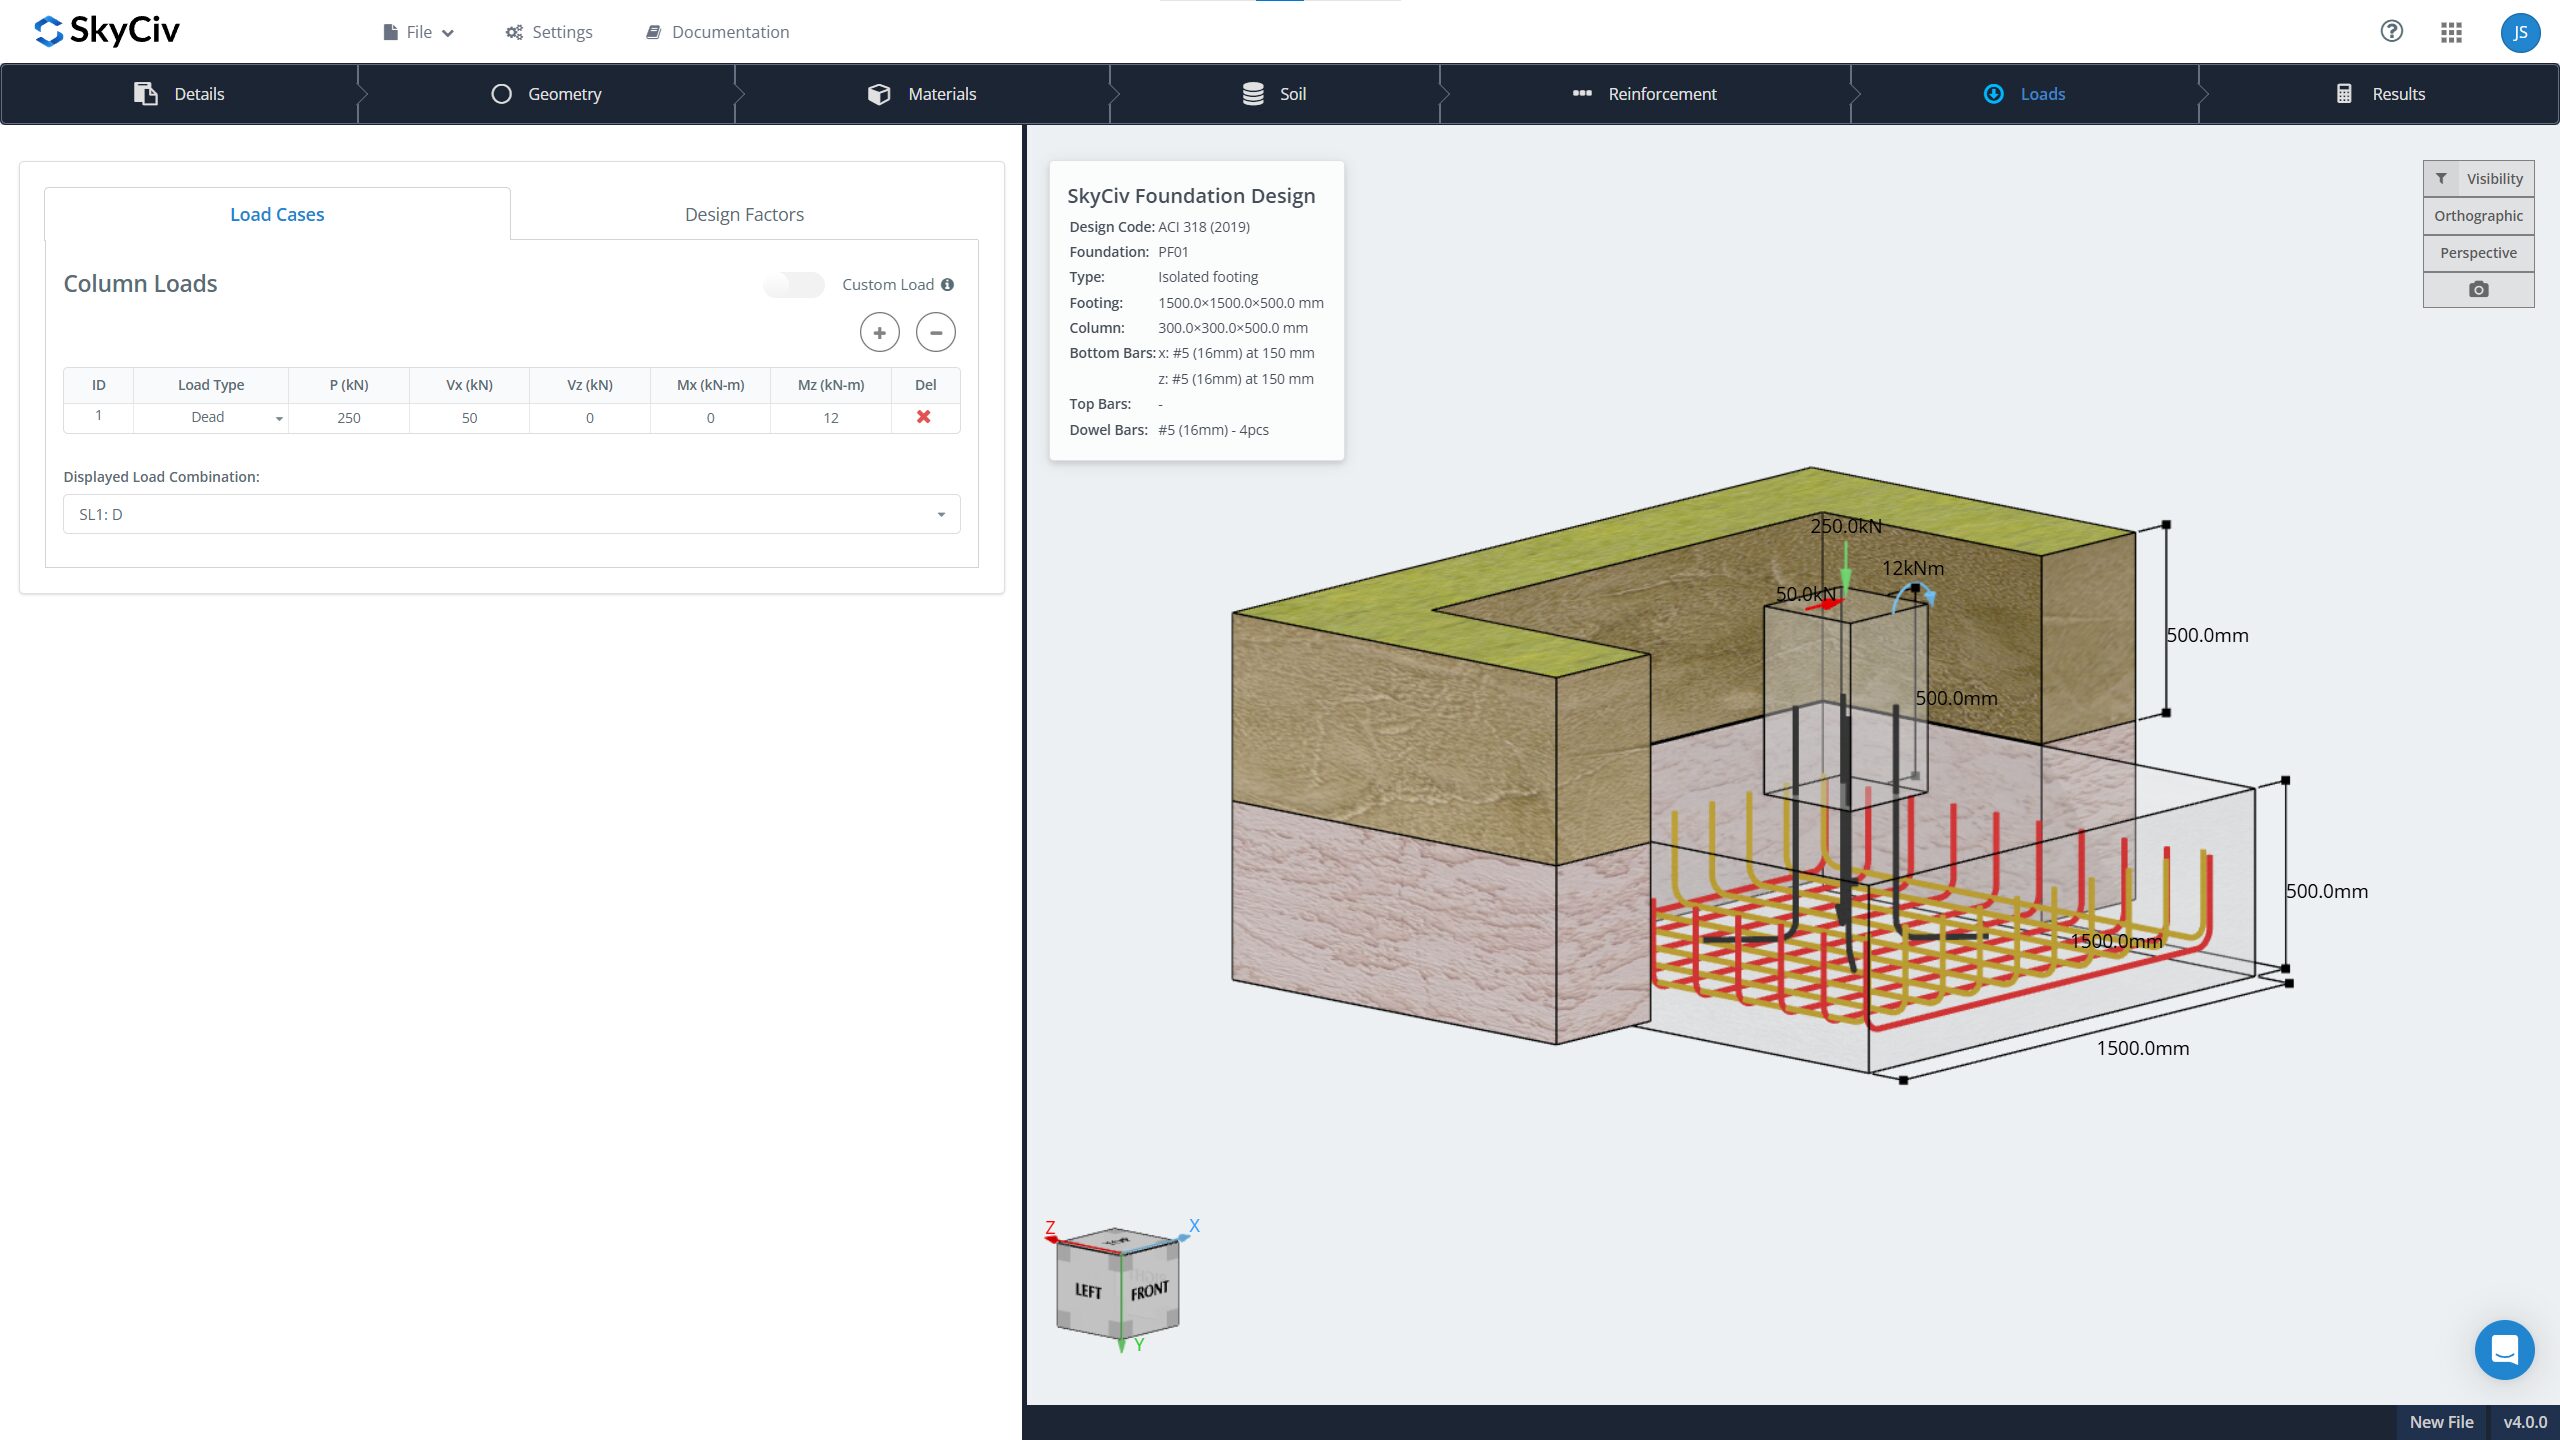Click the Loads step download-arrow icon
The height and width of the screenshot is (1440, 2560).
[1994, 94]
